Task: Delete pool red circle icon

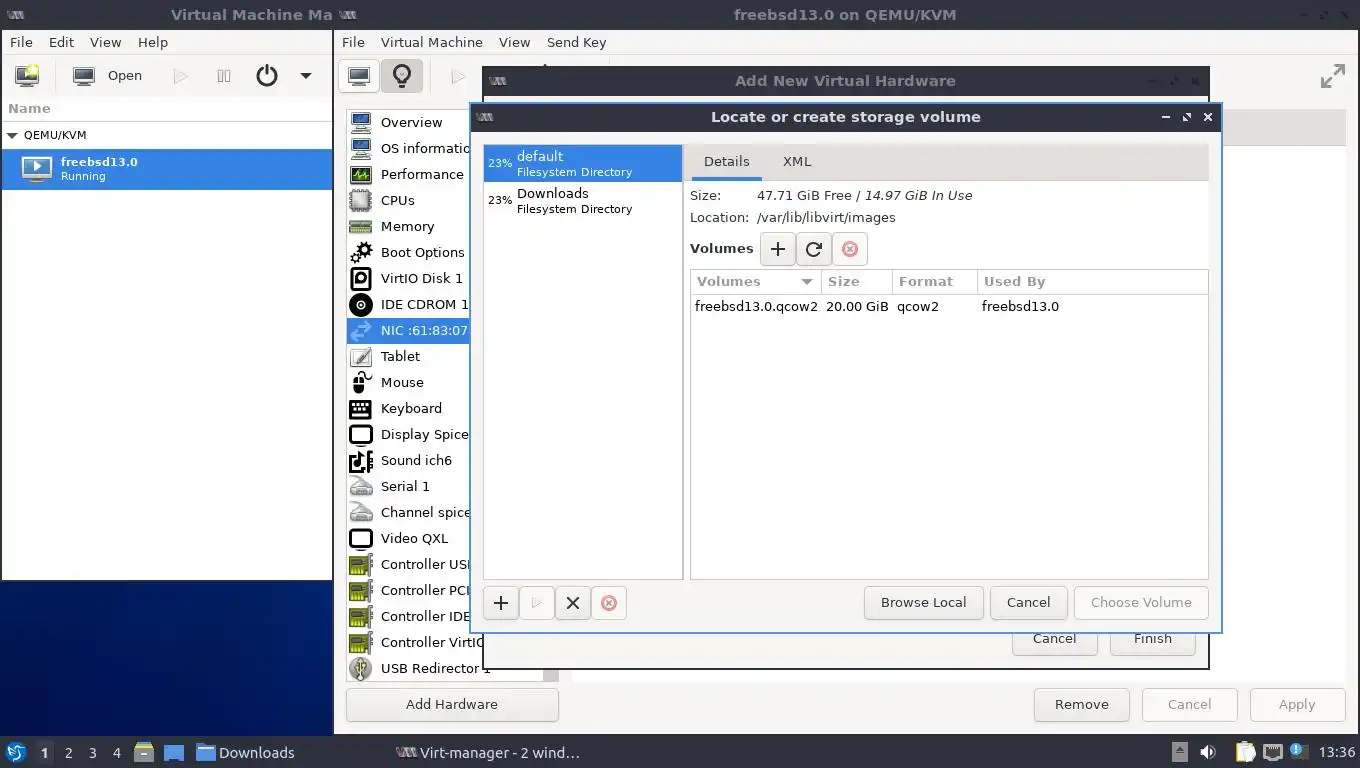Action: pyautogui.click(x=609, y=603)
